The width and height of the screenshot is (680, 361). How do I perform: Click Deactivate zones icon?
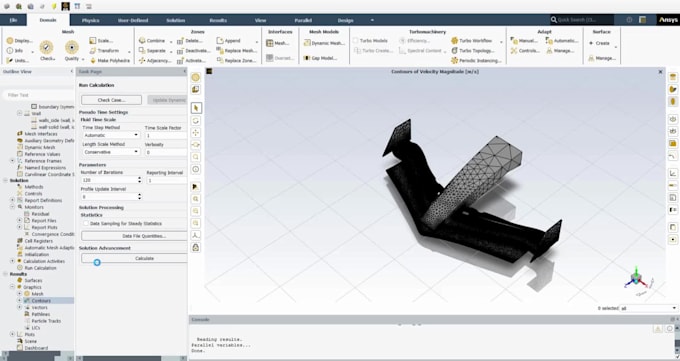tap(180, 51)
